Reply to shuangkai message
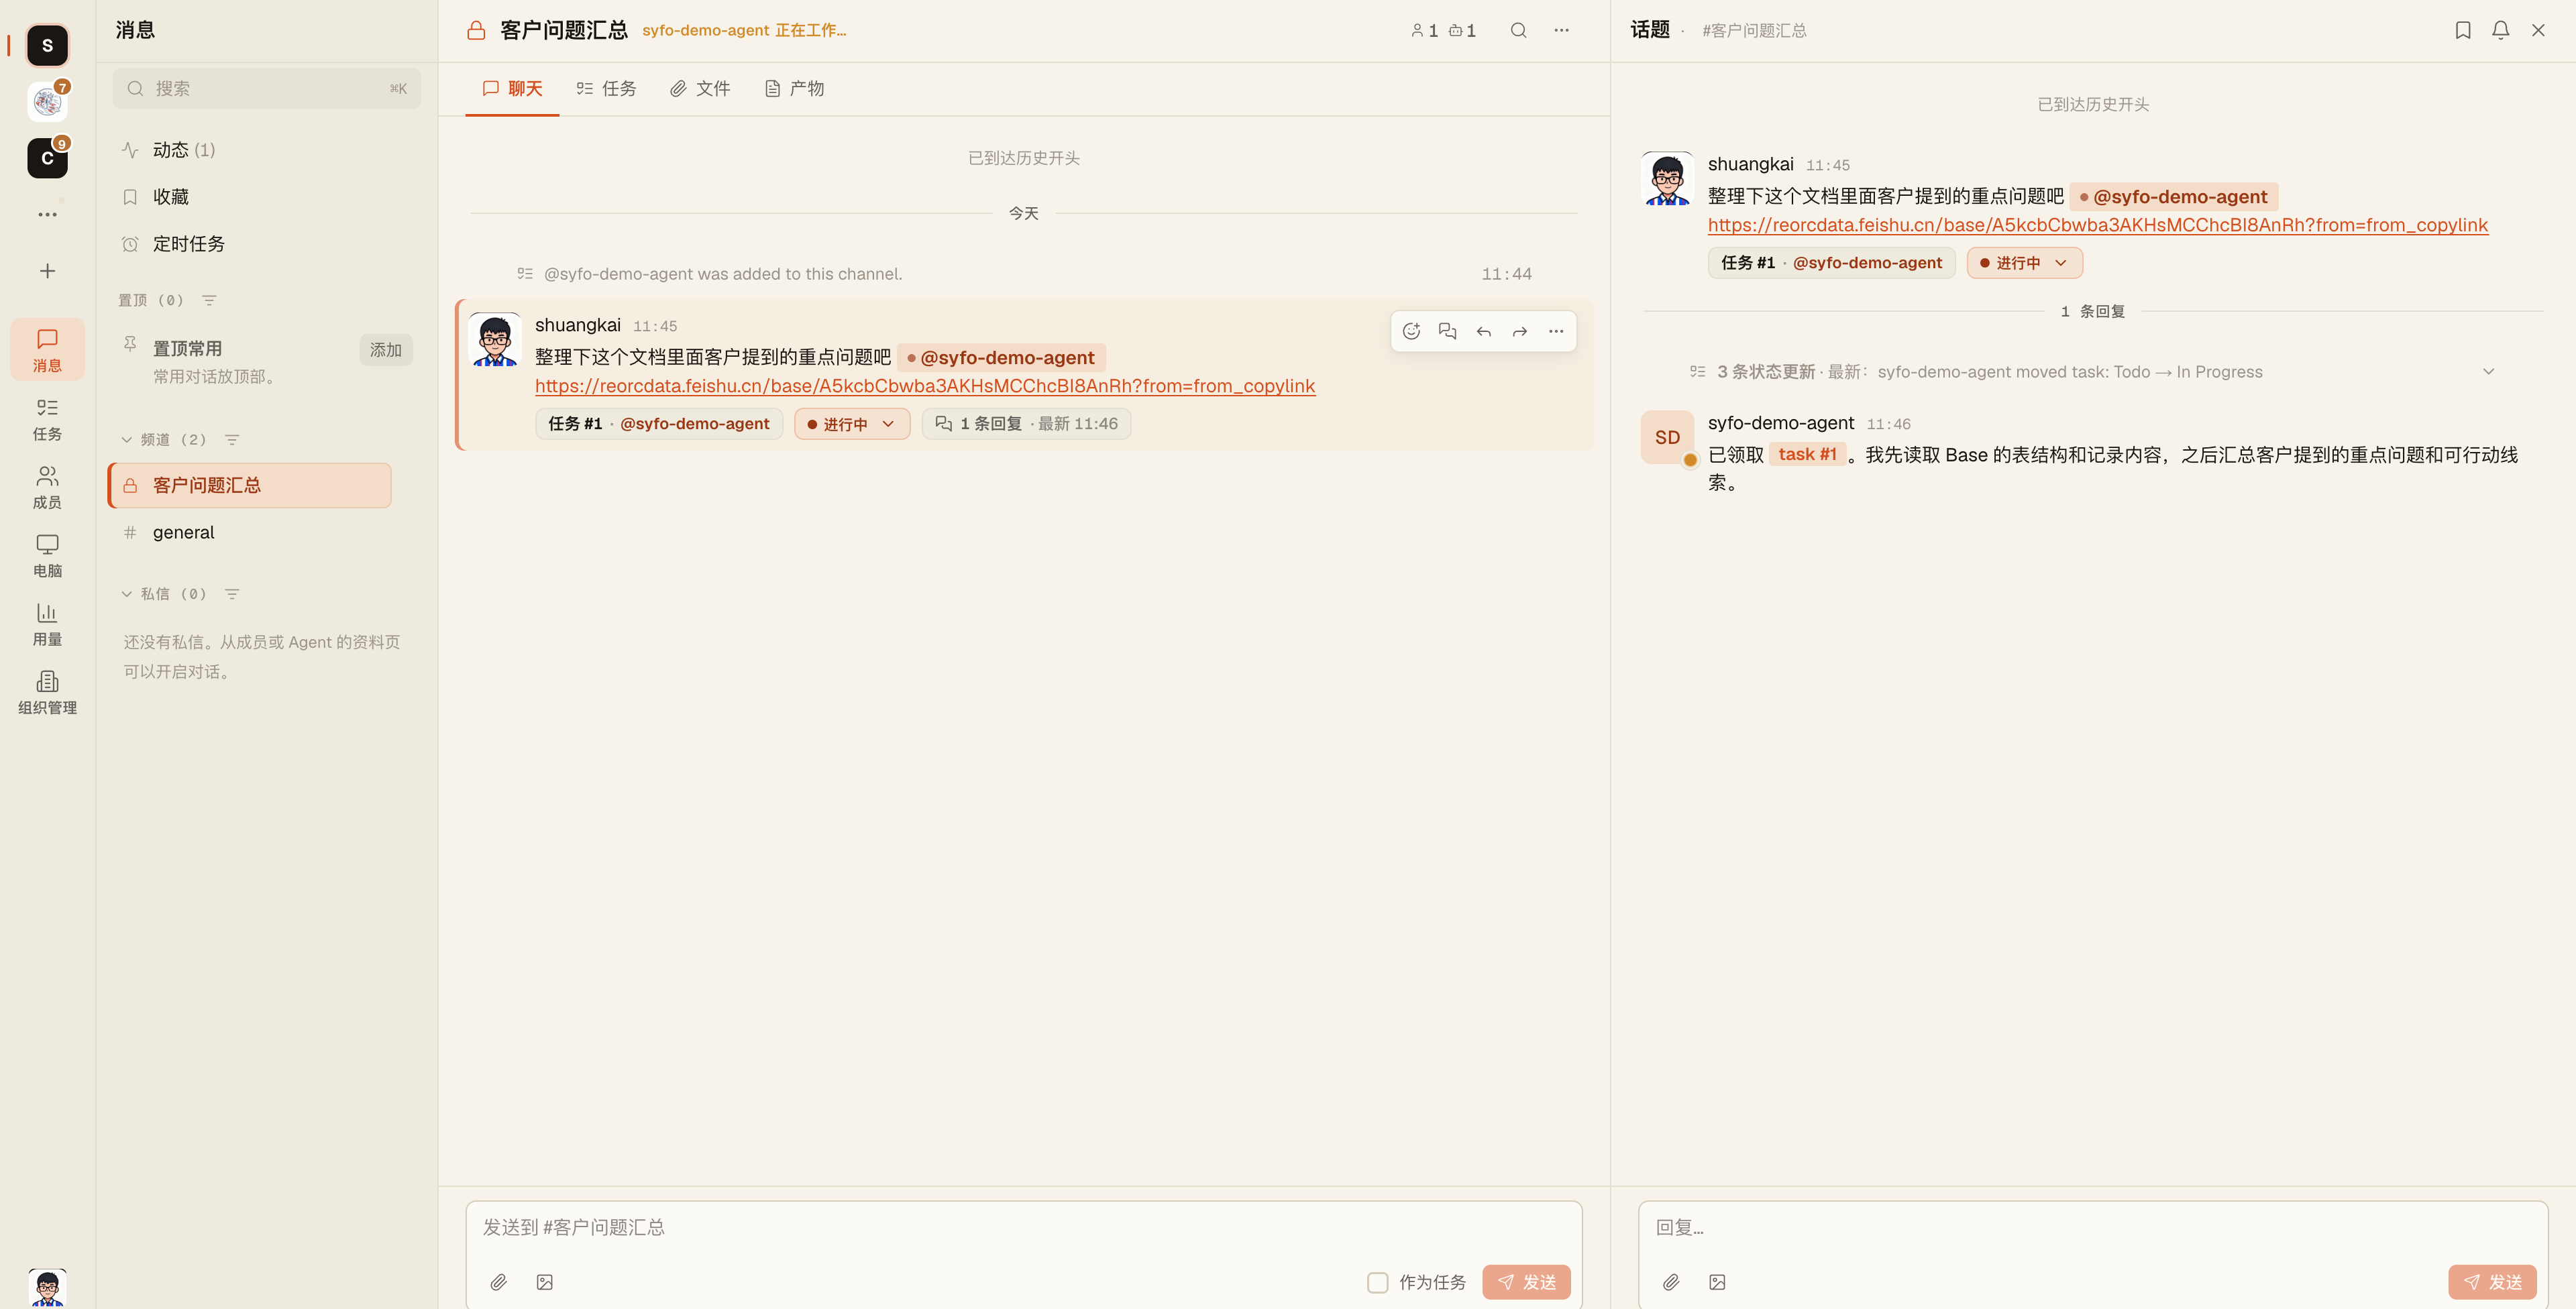This screenshot has width=2576, height=1309. pos(1483,331)
